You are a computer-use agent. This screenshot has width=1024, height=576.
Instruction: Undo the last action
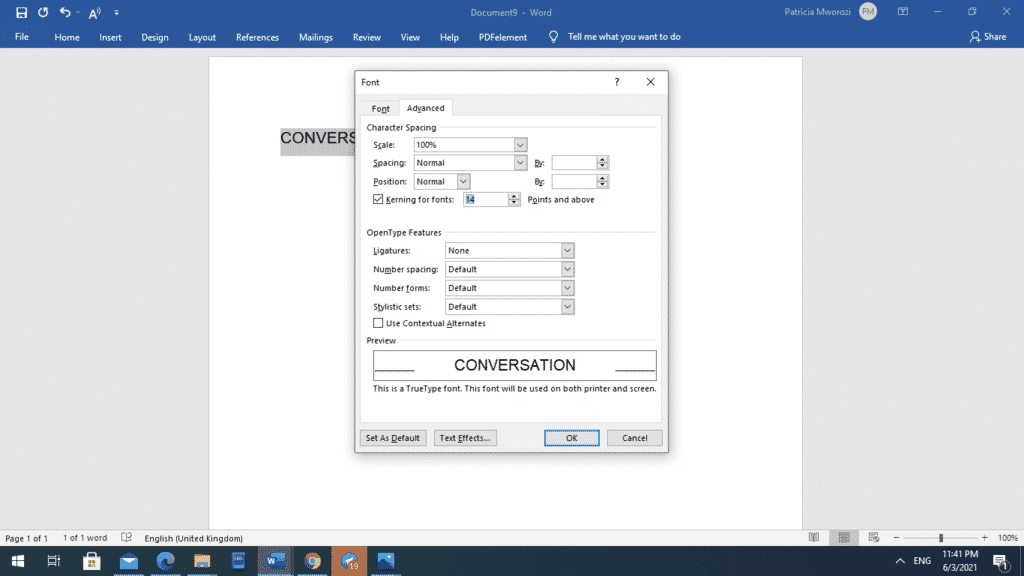(x=63, y=12)
